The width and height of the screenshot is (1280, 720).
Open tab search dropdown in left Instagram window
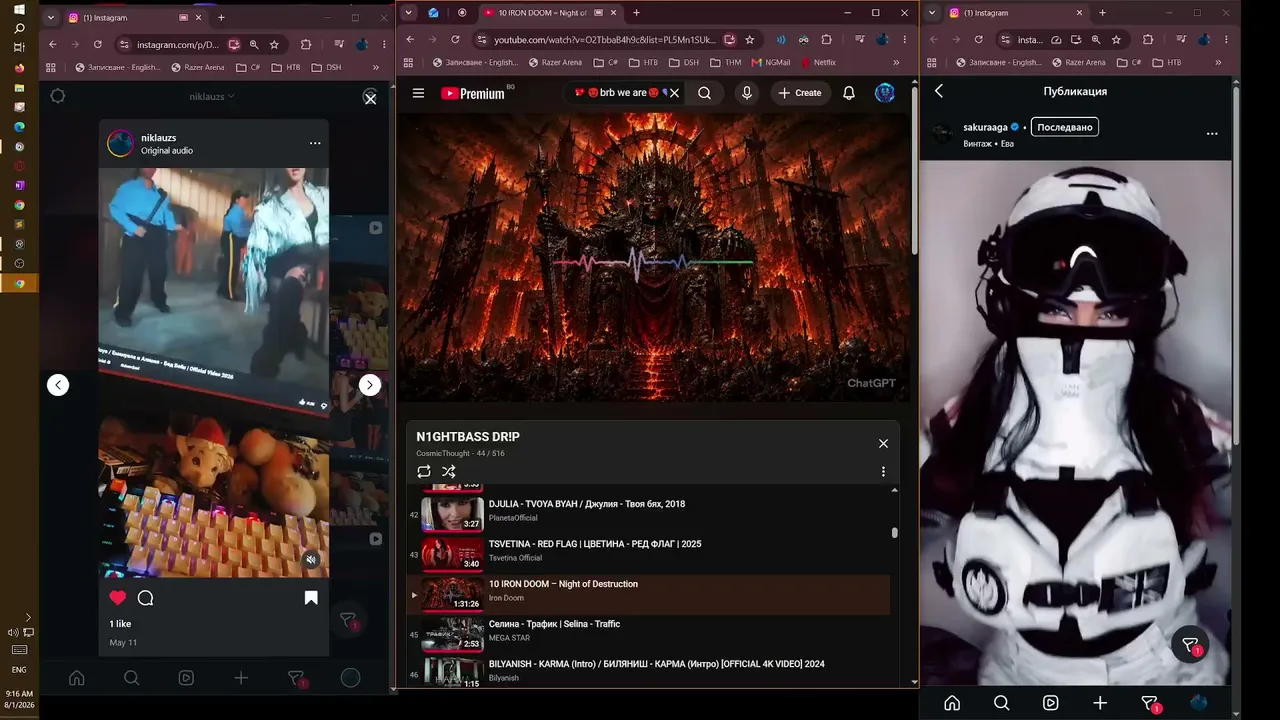pos(51,18)
